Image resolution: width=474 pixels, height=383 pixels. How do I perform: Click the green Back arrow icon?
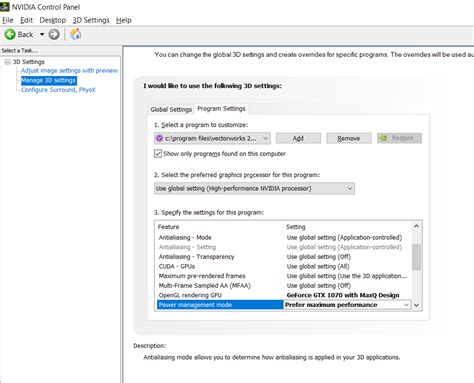10,34
